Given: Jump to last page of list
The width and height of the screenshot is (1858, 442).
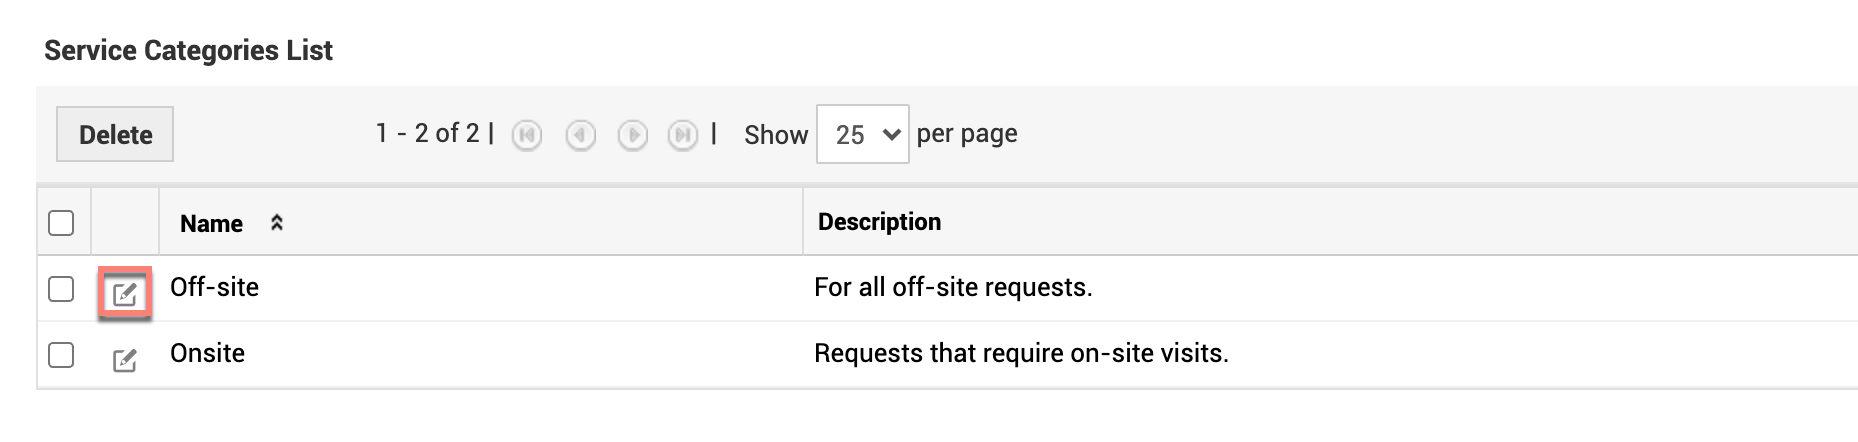Looking at the screenshot, I should pos(683,135).
